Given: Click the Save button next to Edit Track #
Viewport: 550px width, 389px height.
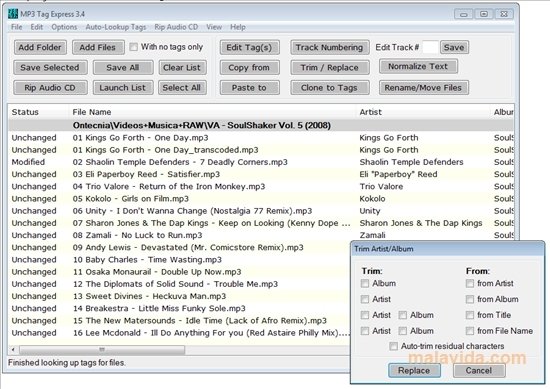Looking at the screenshot, I should 454,47.
